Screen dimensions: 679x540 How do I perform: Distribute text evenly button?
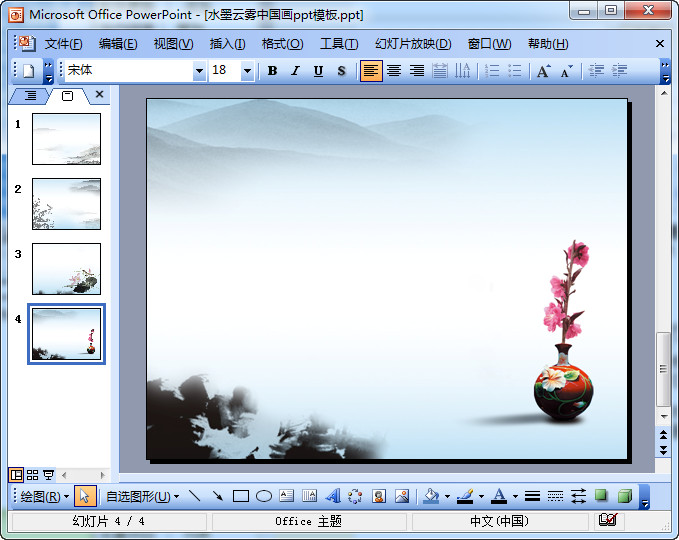pyautogui.click(x=440, y=71)
